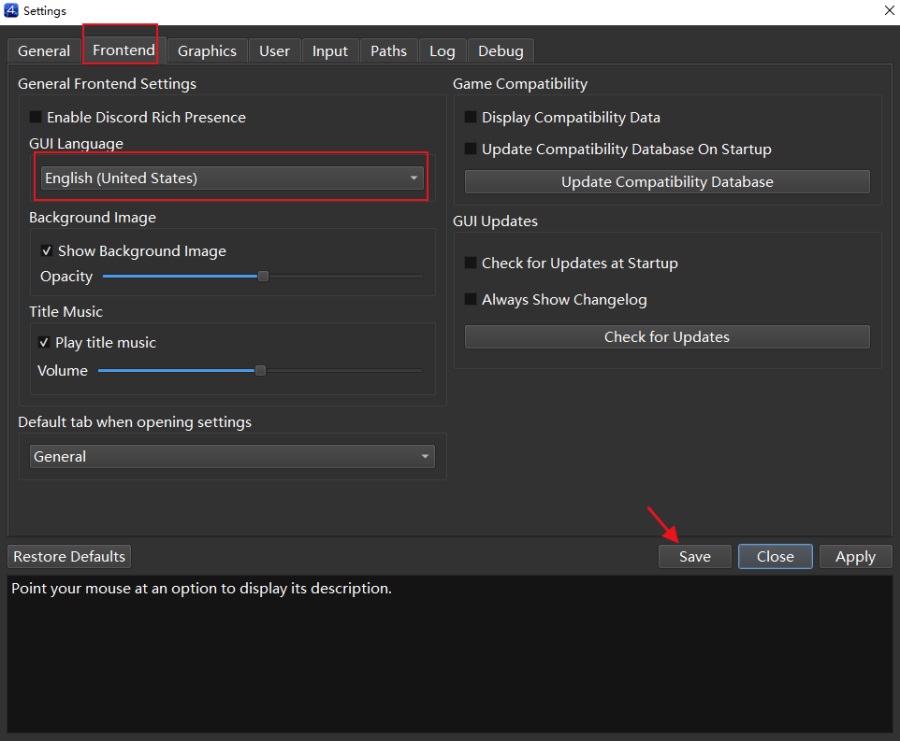Switch to the Graphics tab

tap(207, 51)
